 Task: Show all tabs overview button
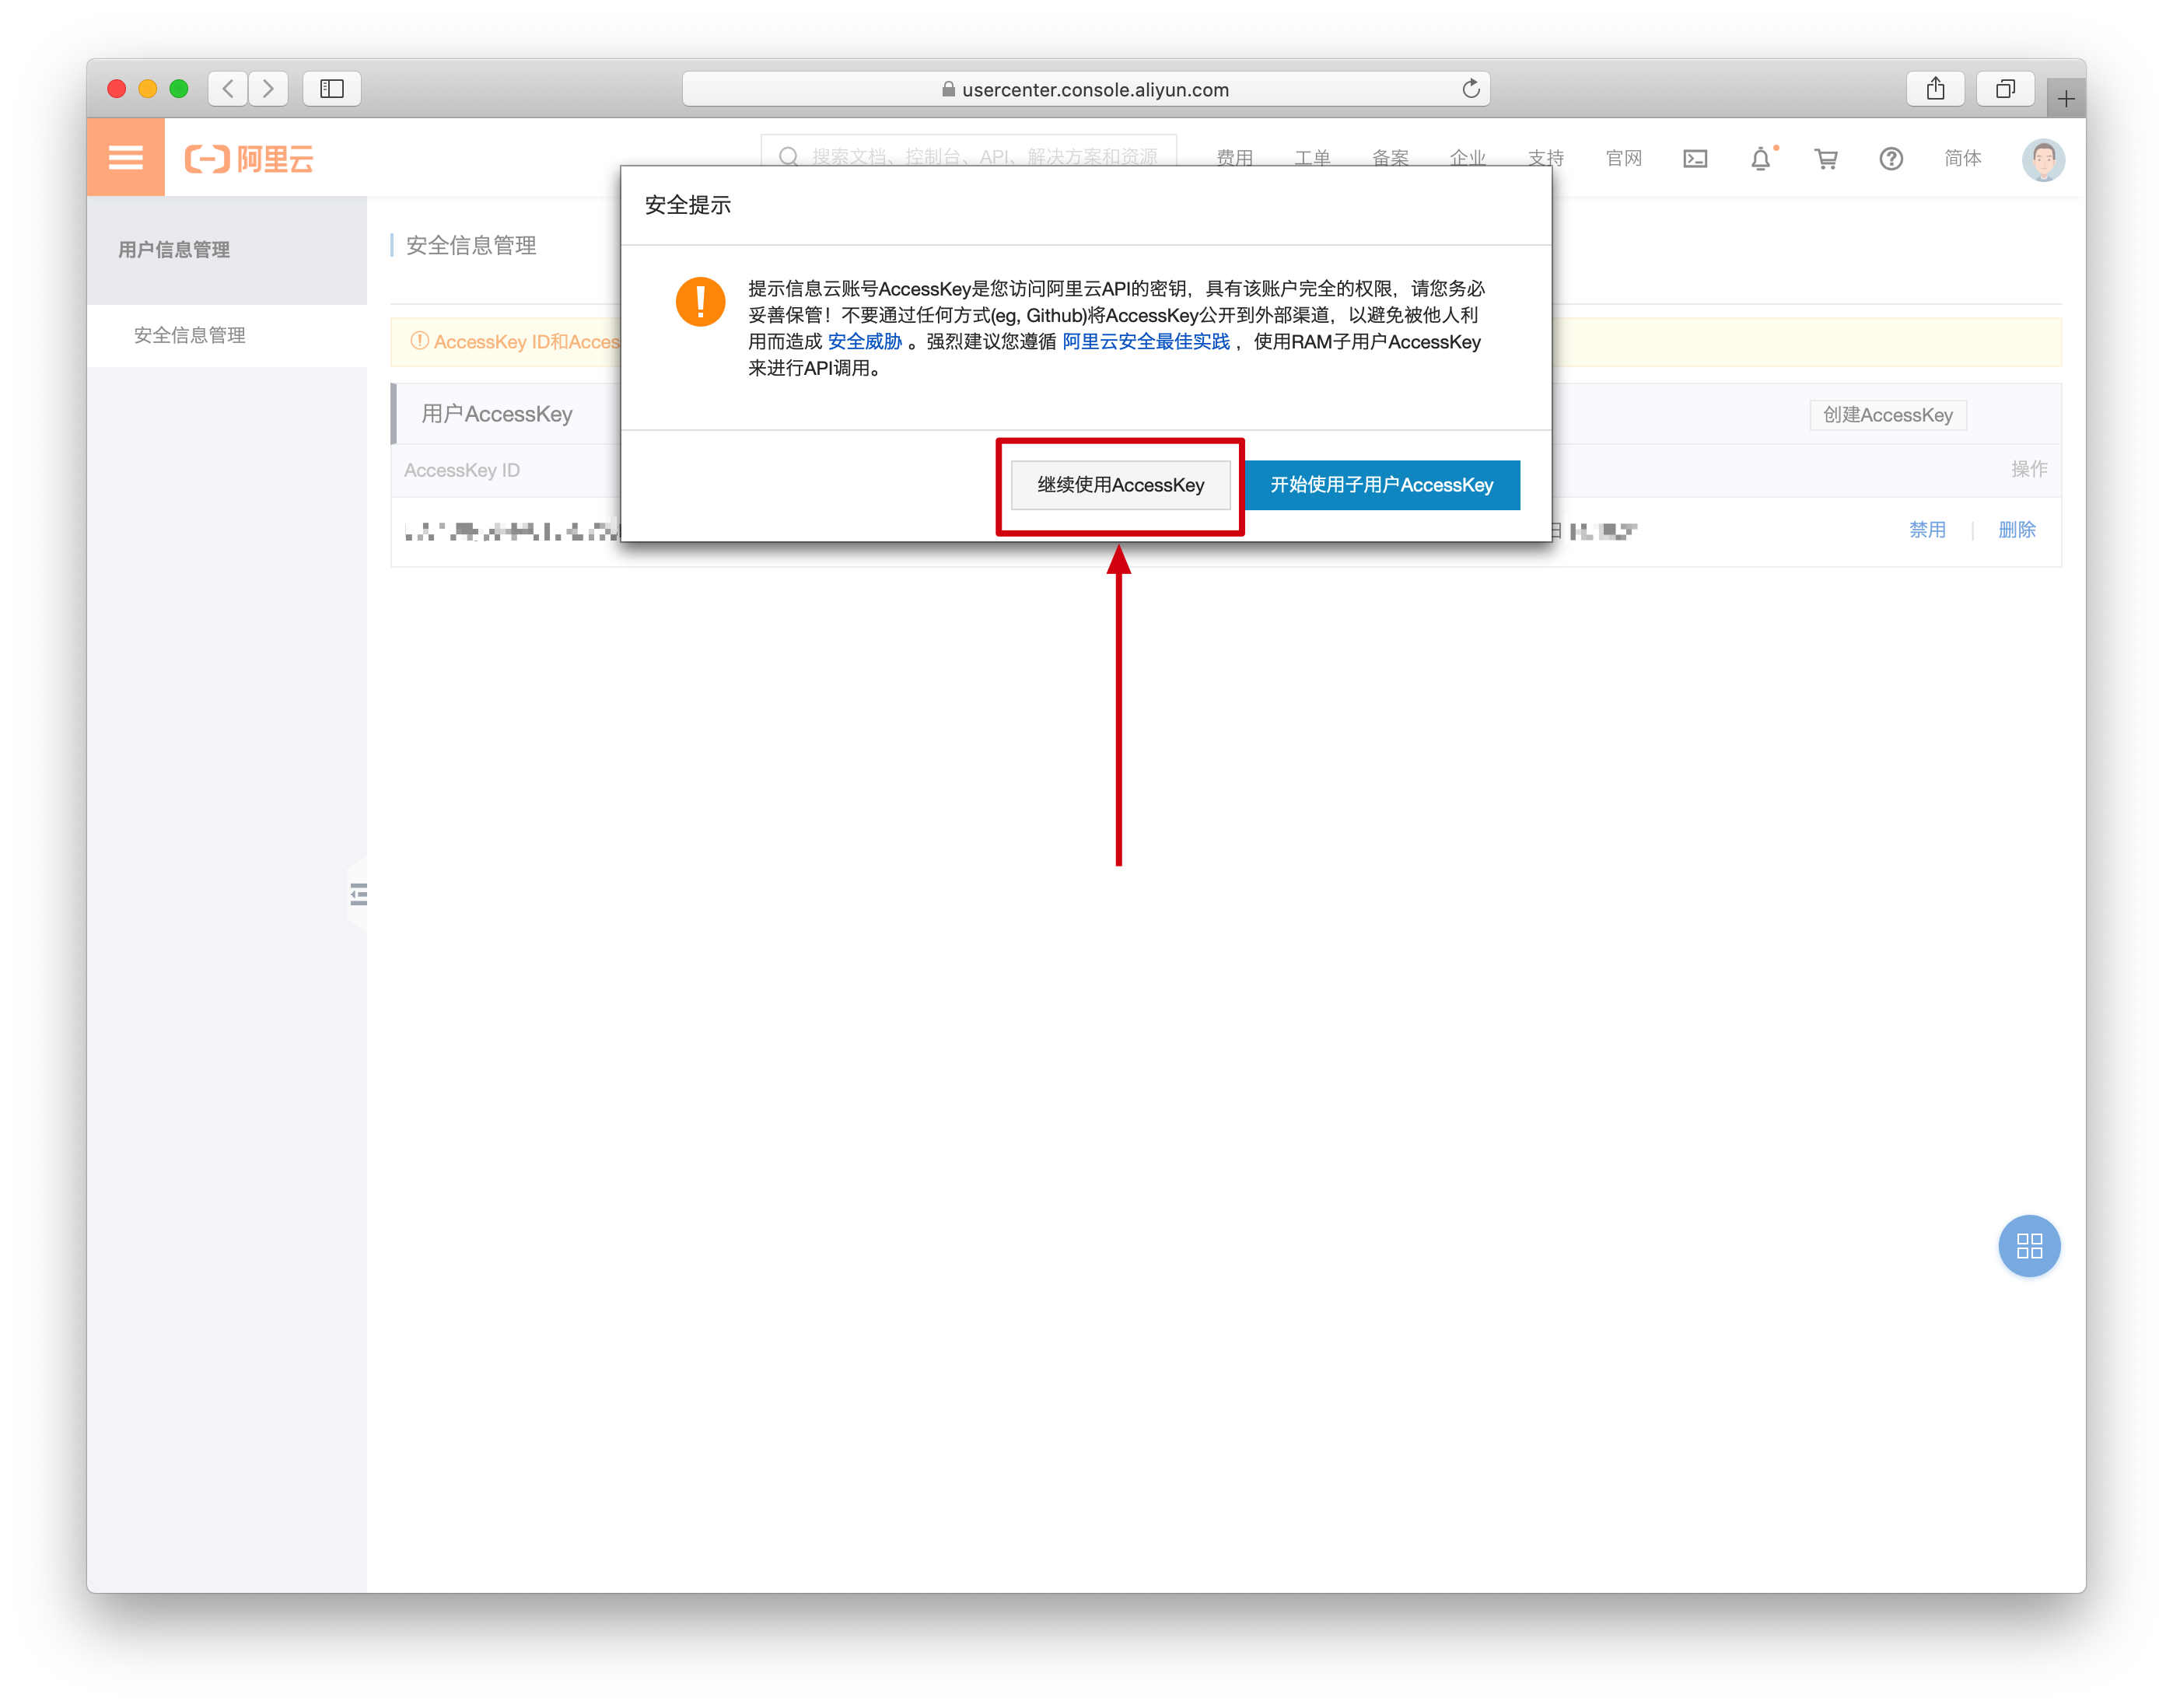coord(2005,89)
